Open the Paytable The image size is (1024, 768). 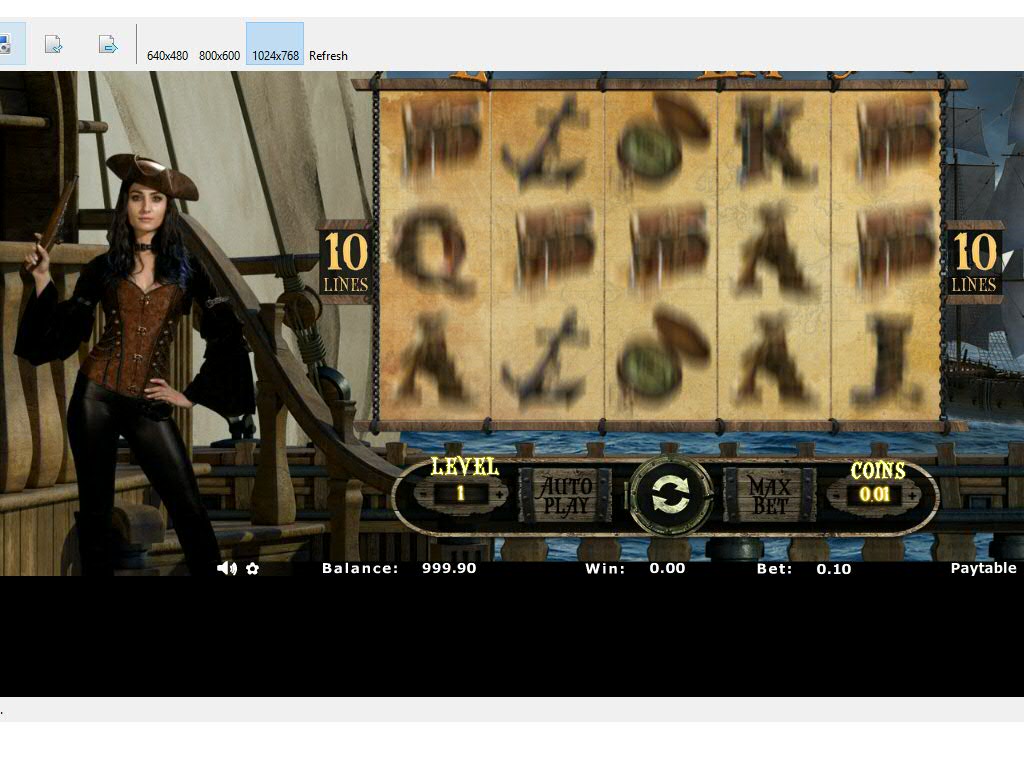click(982, 568)
